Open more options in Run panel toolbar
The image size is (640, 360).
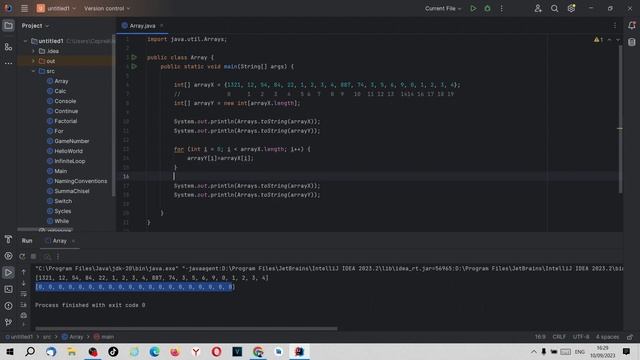tap(58, 256)
